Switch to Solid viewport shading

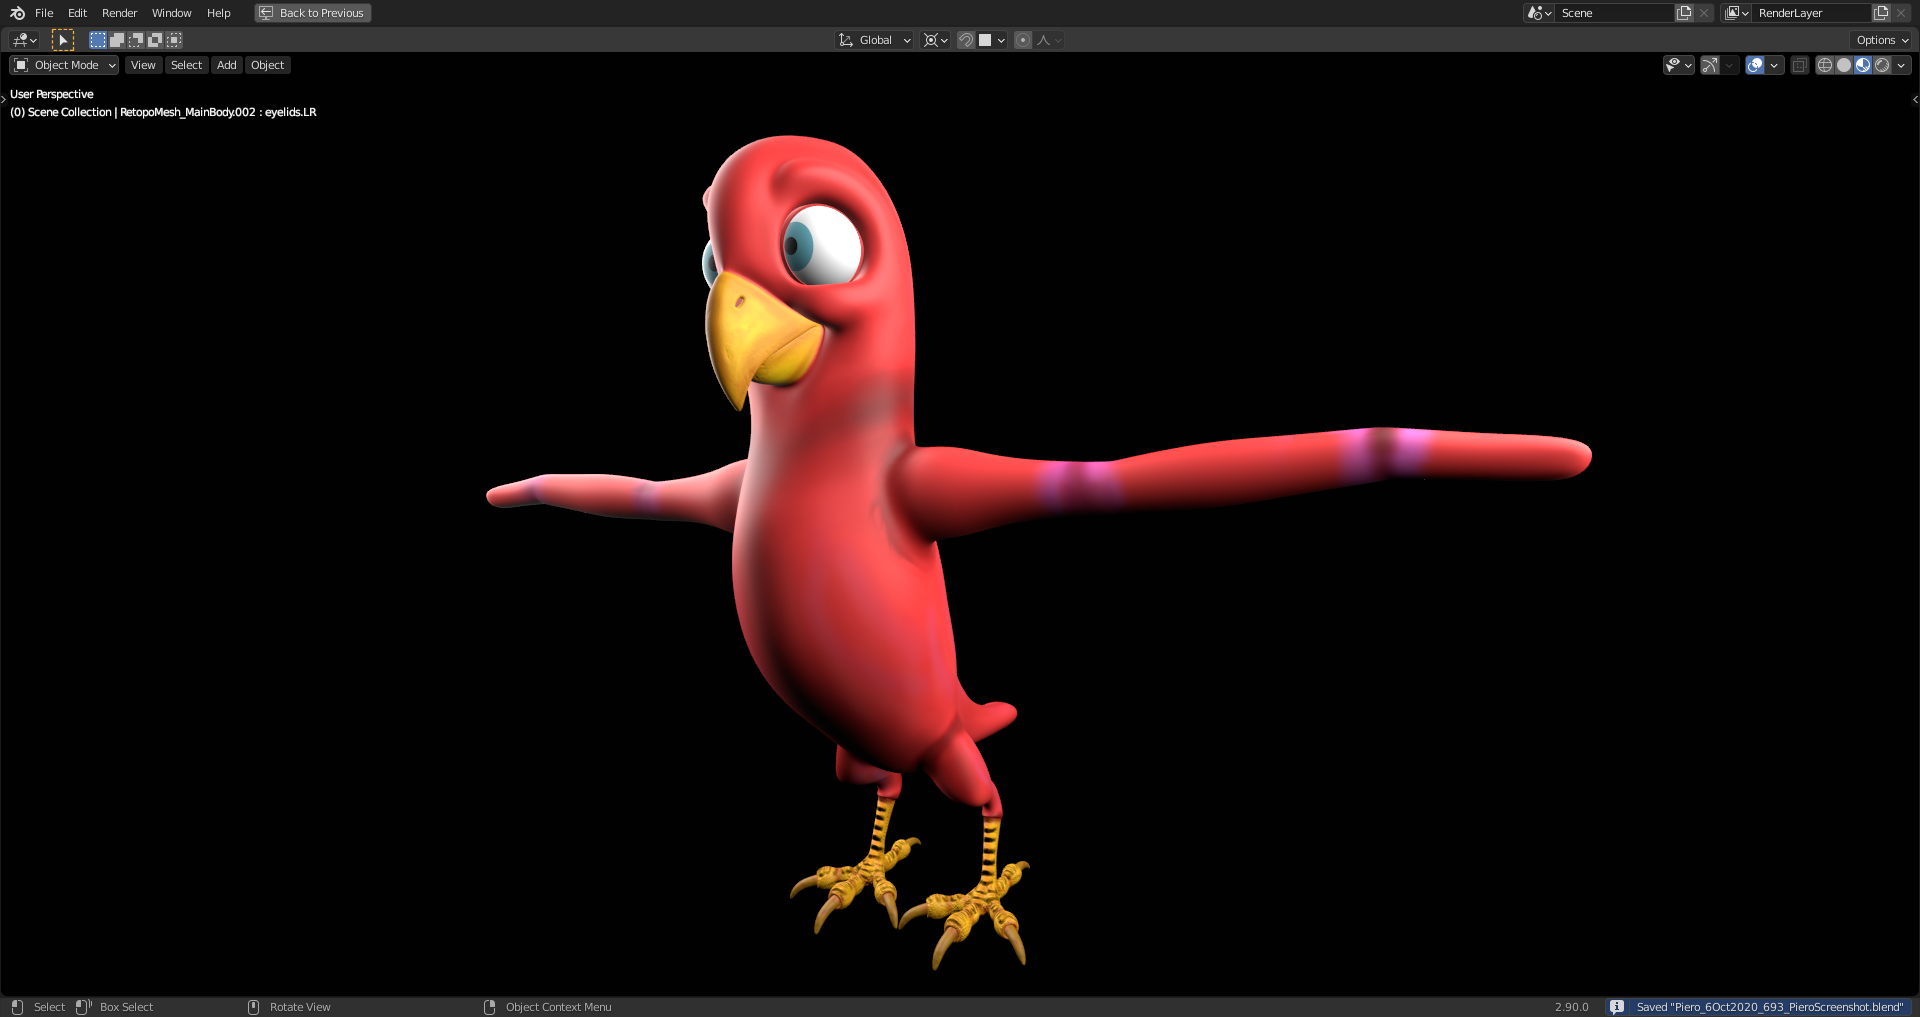[x=1843, y=64]
